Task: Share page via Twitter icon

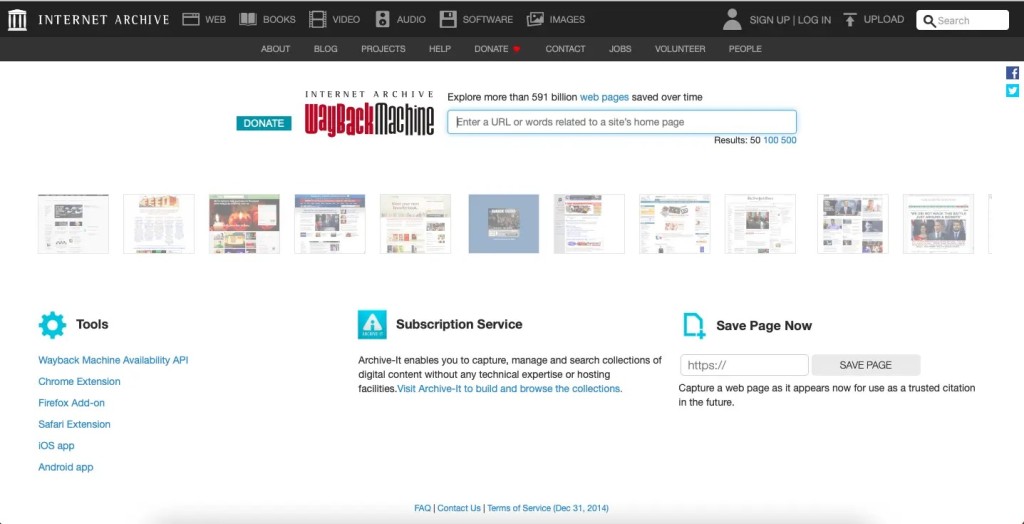Action: point(1012,91)
